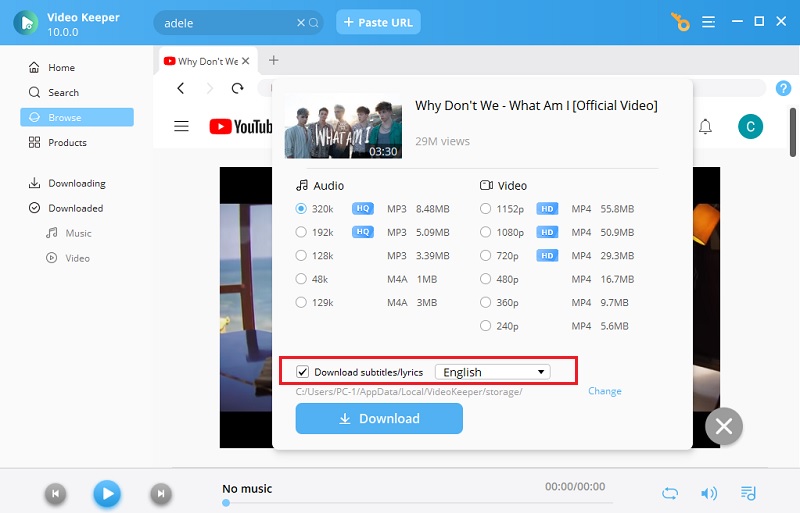Image resolution: width=800 pixels, height=513 pixels.
Task: Click the music progress slider
Action: pos(417,503)
